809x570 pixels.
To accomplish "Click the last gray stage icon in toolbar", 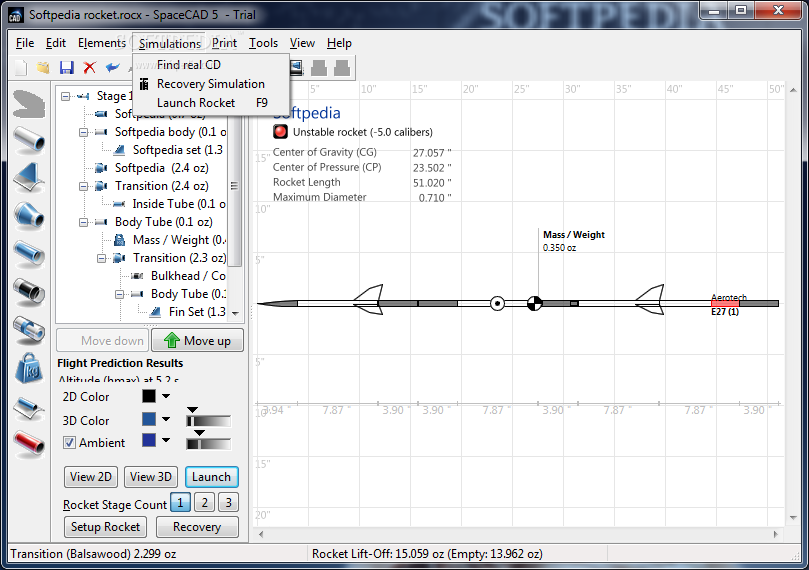I will click(342, 68).
